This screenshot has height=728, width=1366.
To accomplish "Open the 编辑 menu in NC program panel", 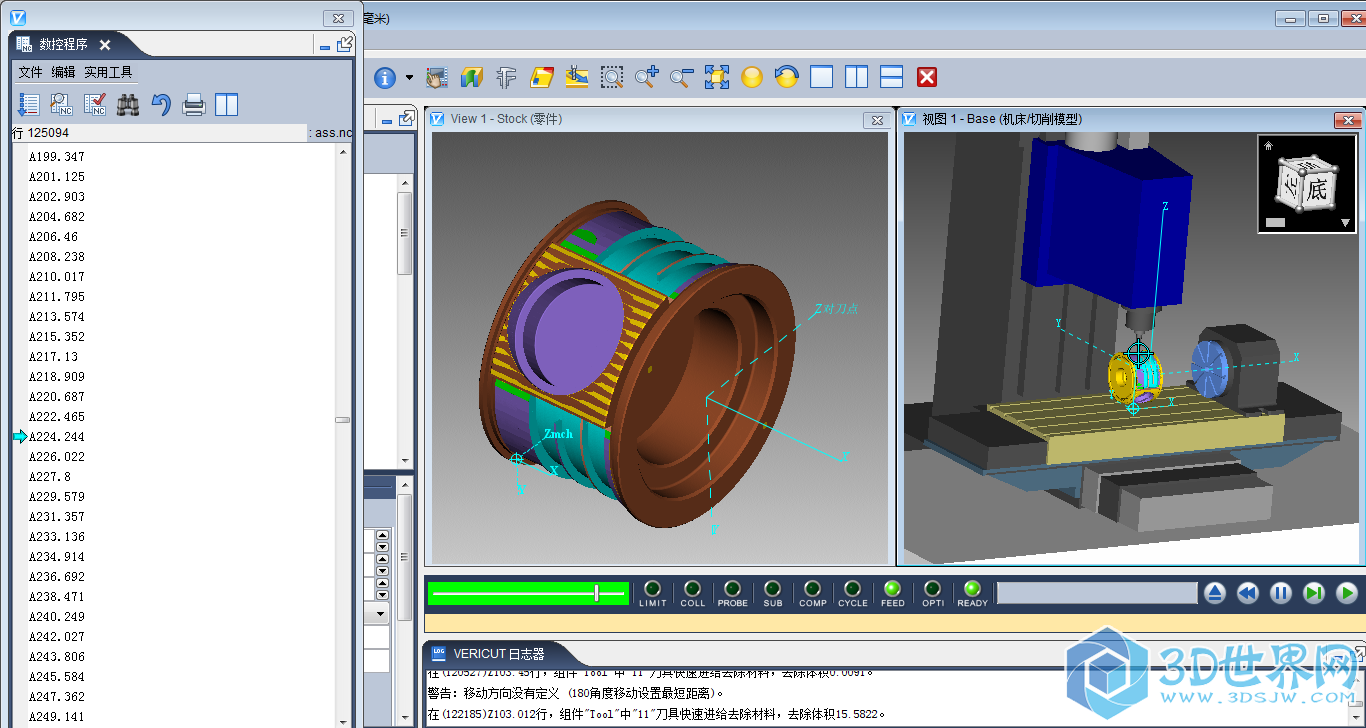I will tap(63, 72).
